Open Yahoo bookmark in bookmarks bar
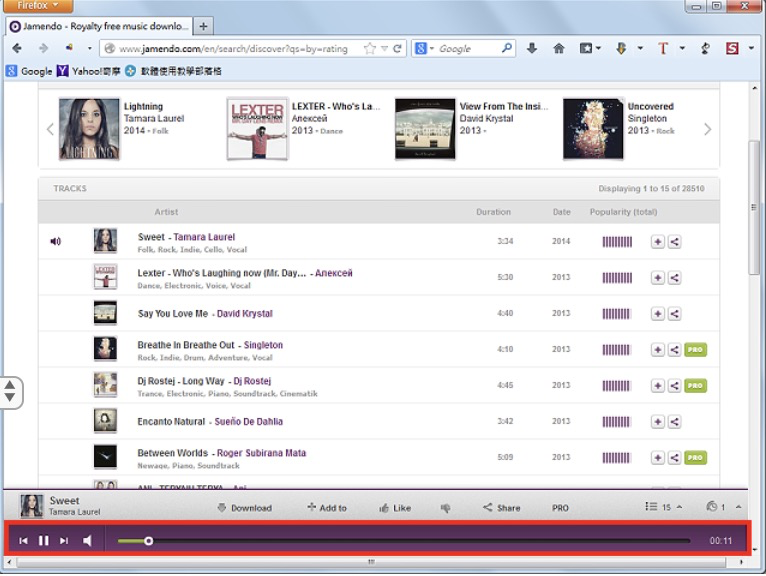The image size is (766, 576). coord(89,71)
